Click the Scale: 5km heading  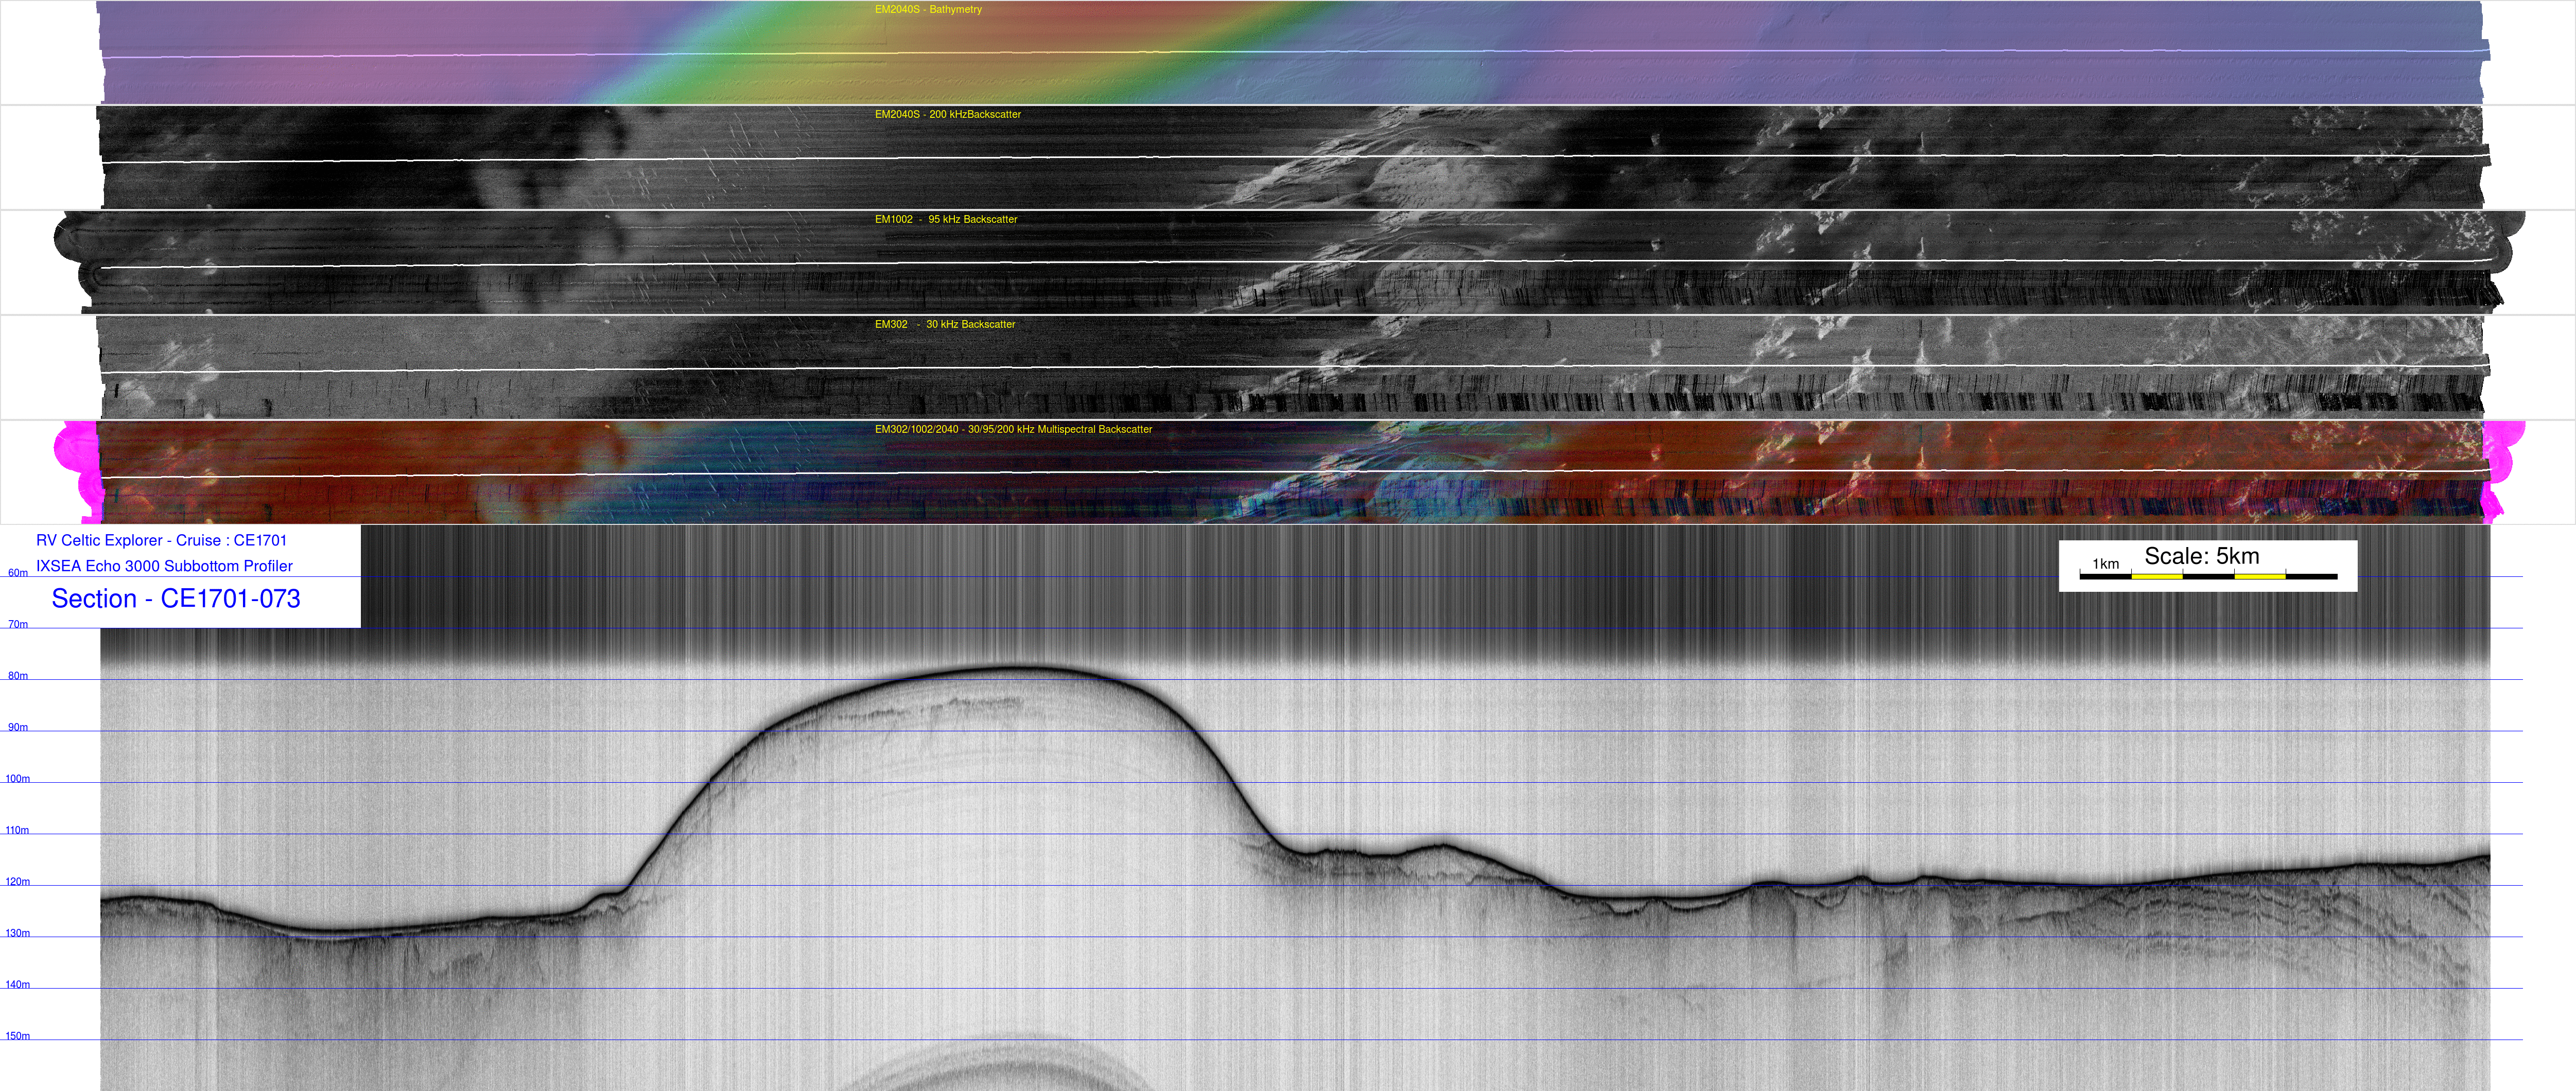[2201, 557]
